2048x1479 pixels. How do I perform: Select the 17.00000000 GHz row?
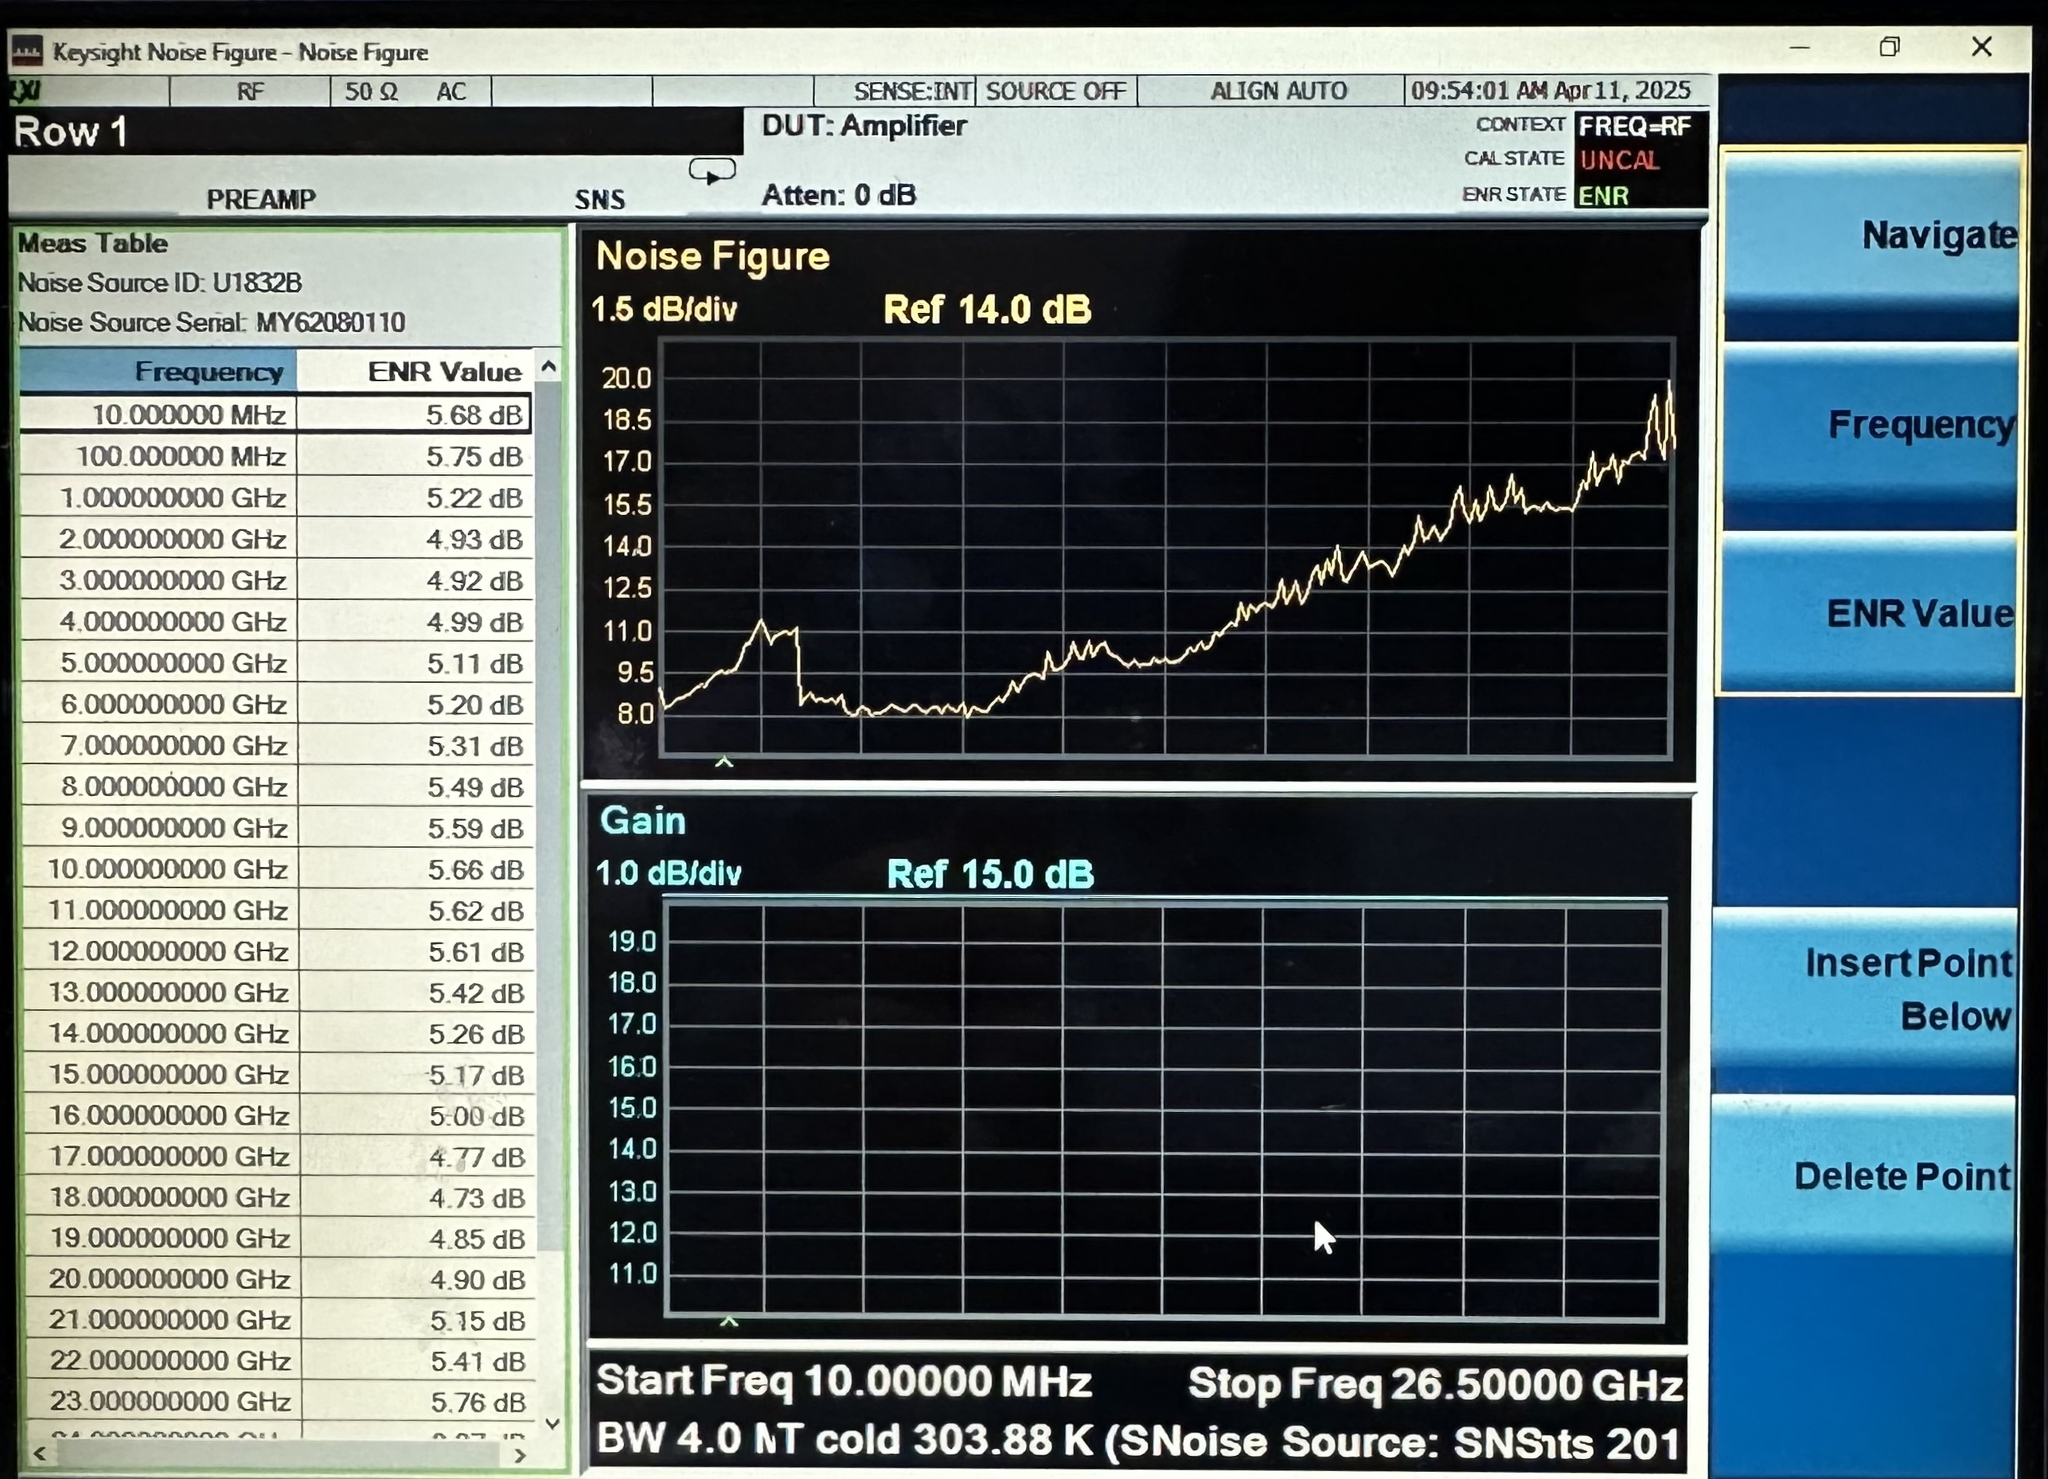tap(277, 1156)
